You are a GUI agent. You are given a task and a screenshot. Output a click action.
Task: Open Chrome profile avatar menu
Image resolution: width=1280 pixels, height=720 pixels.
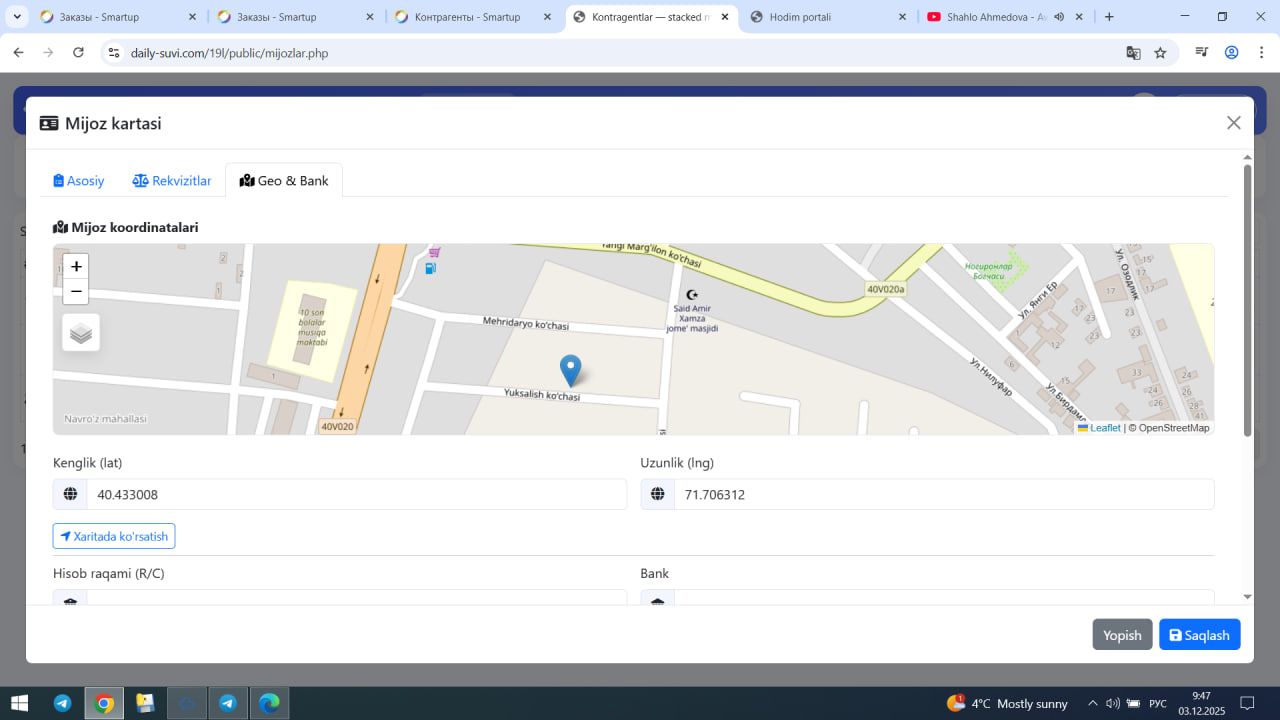pos(1231,53)
